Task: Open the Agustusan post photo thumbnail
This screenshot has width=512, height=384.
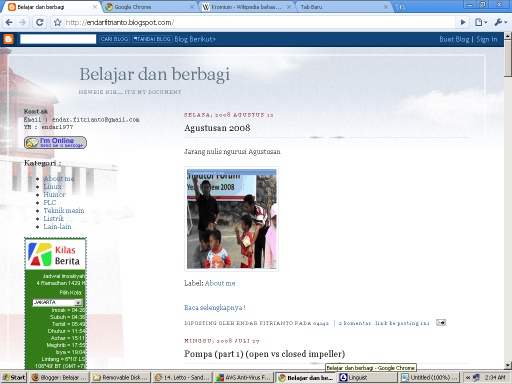Action: click(232, 219)
